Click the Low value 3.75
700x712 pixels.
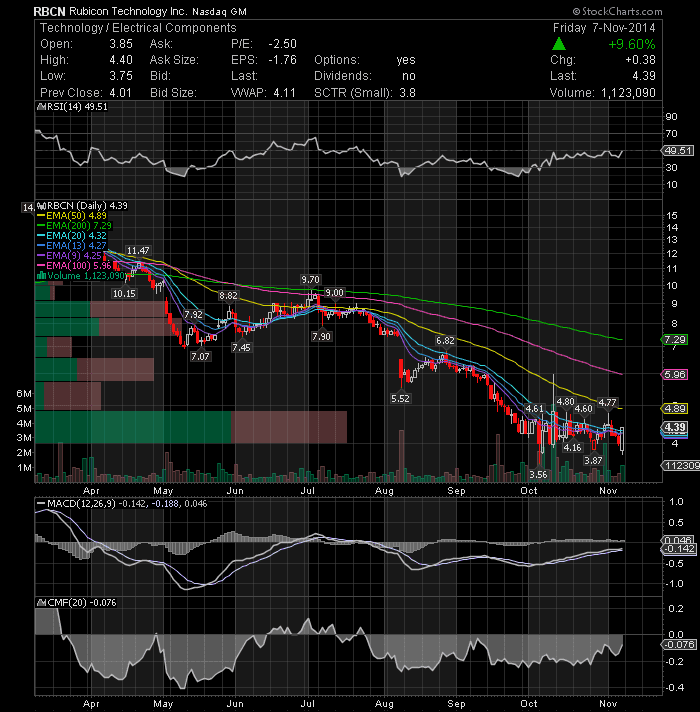point(121,76)
